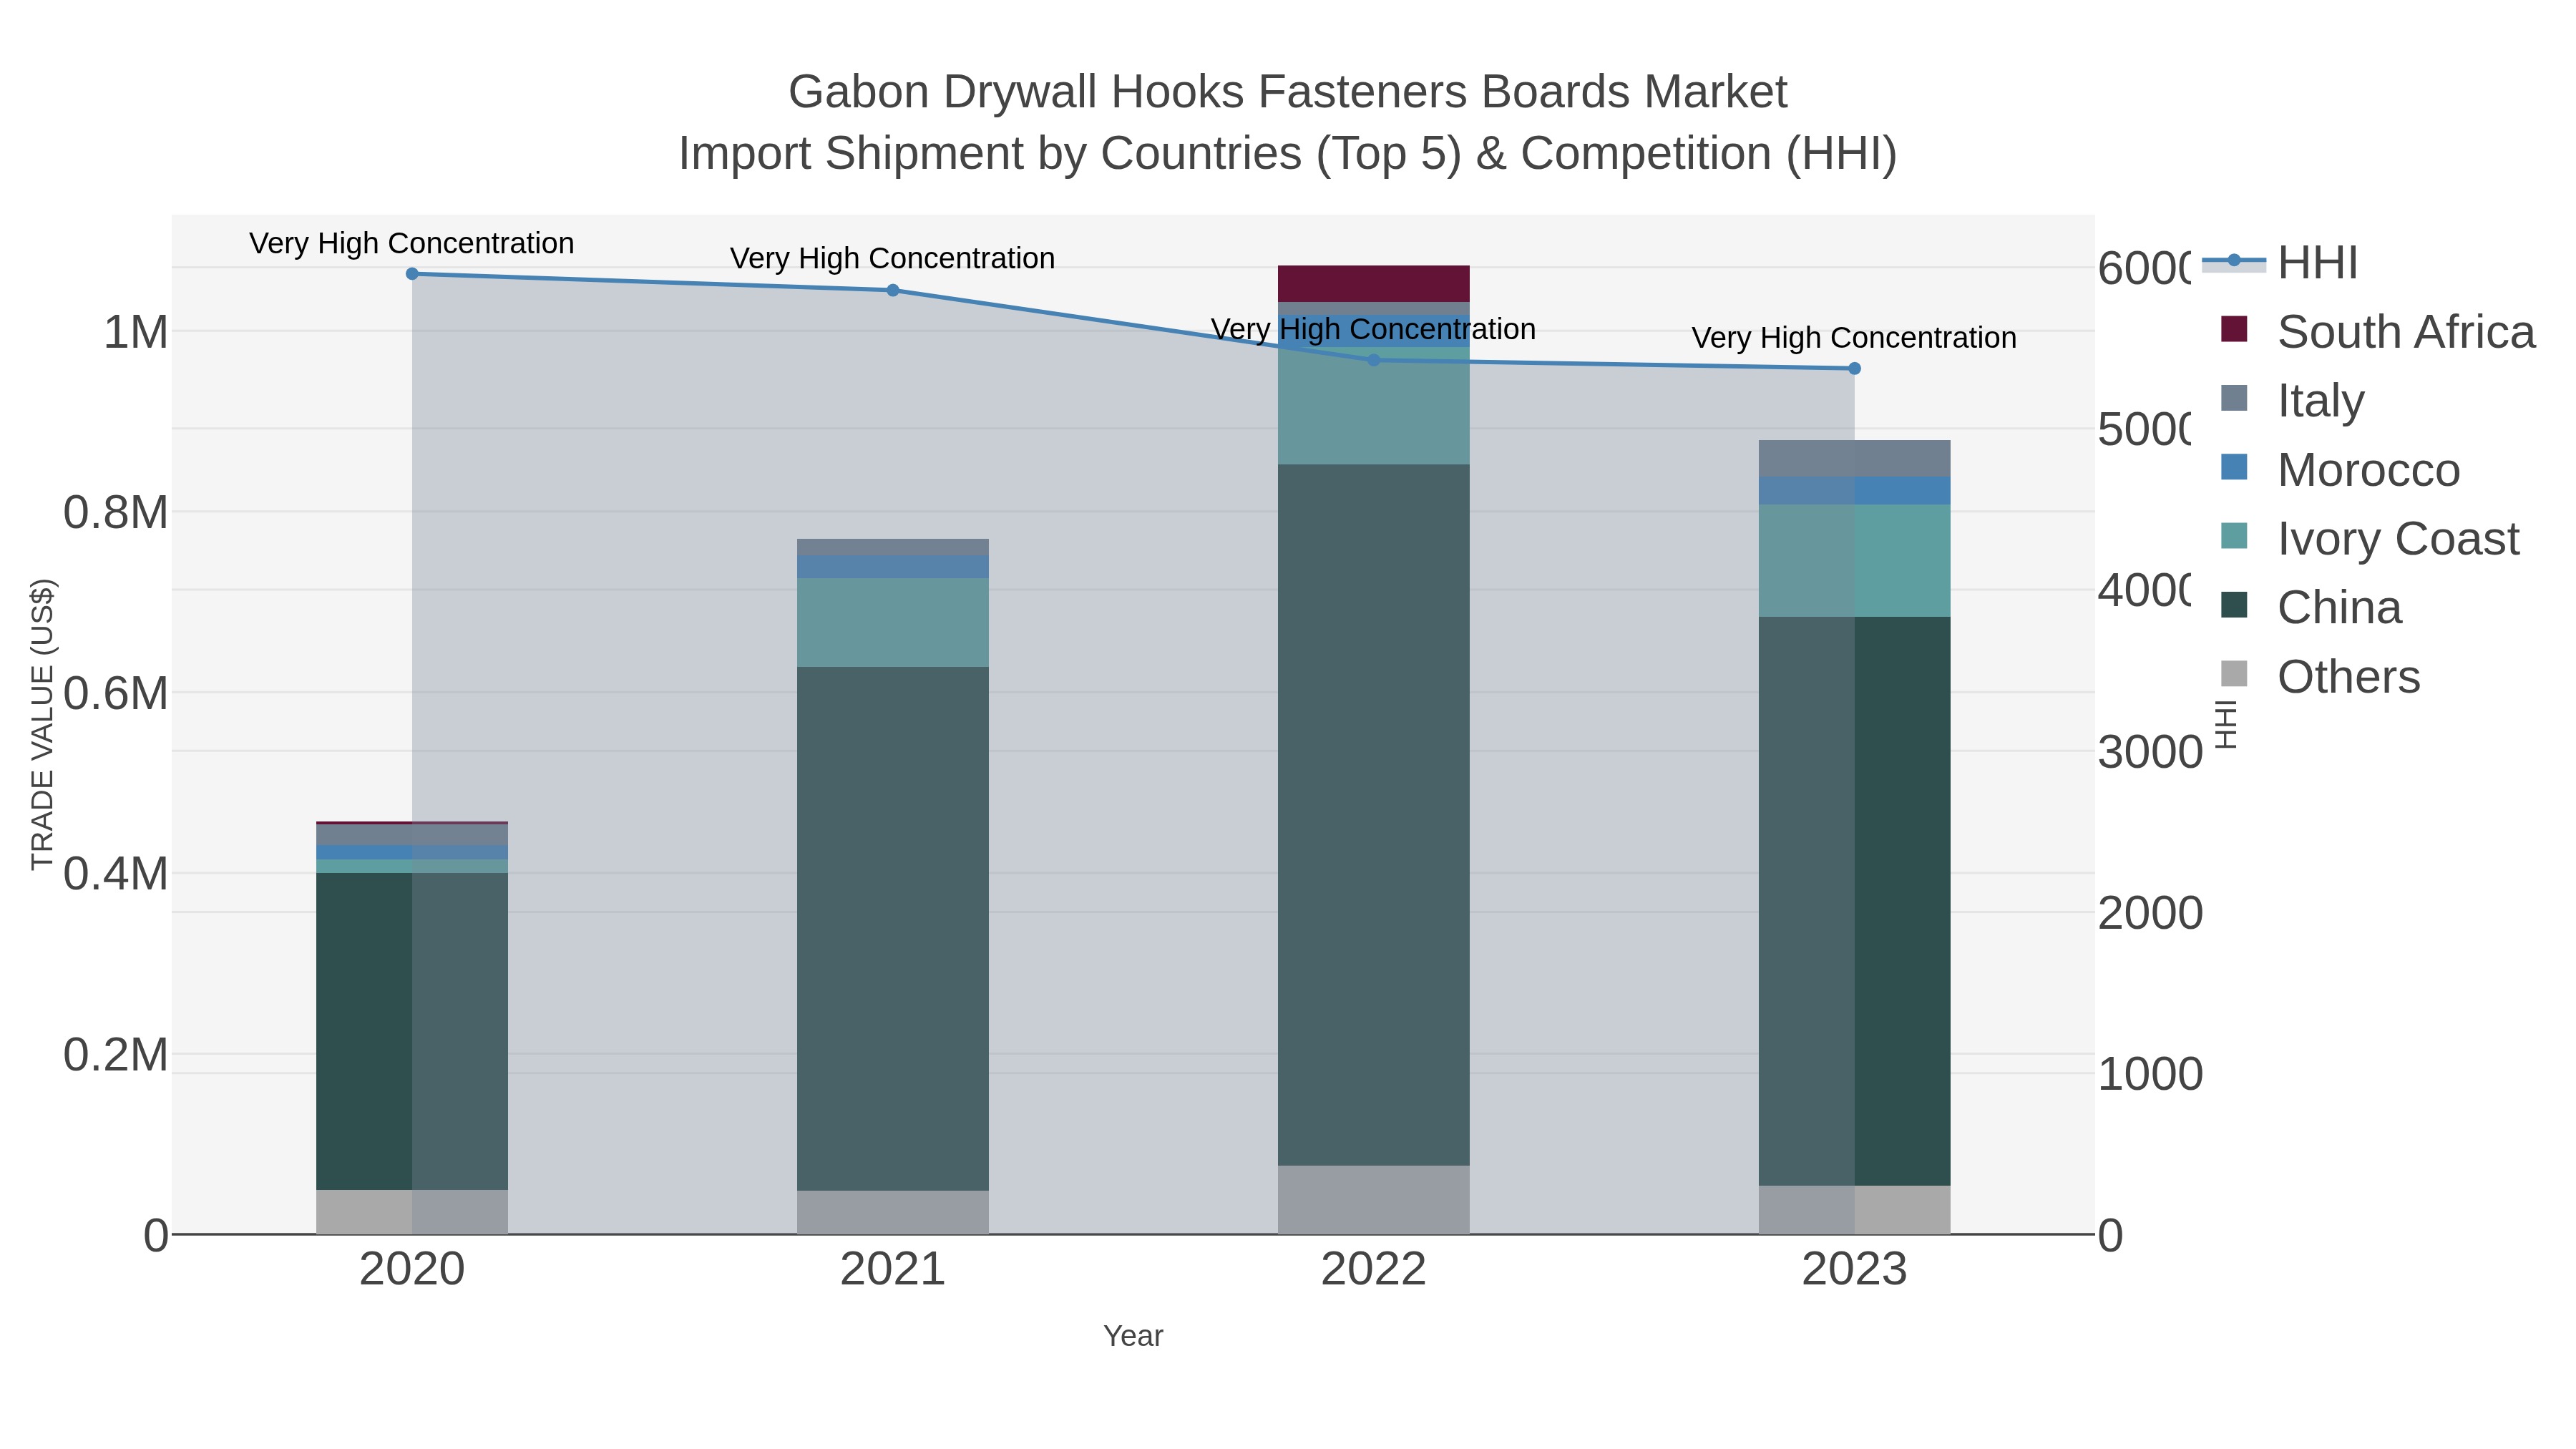Click the 2021 x-axis label

893,1270
